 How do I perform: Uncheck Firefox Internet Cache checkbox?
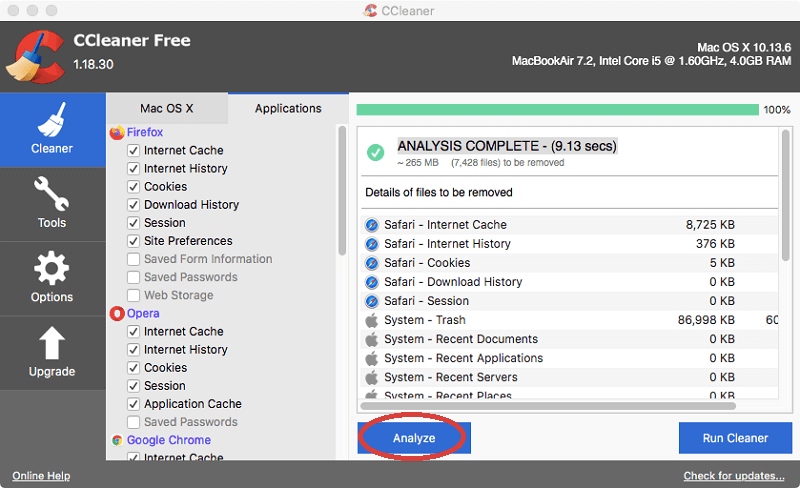[x=133, y=151]
